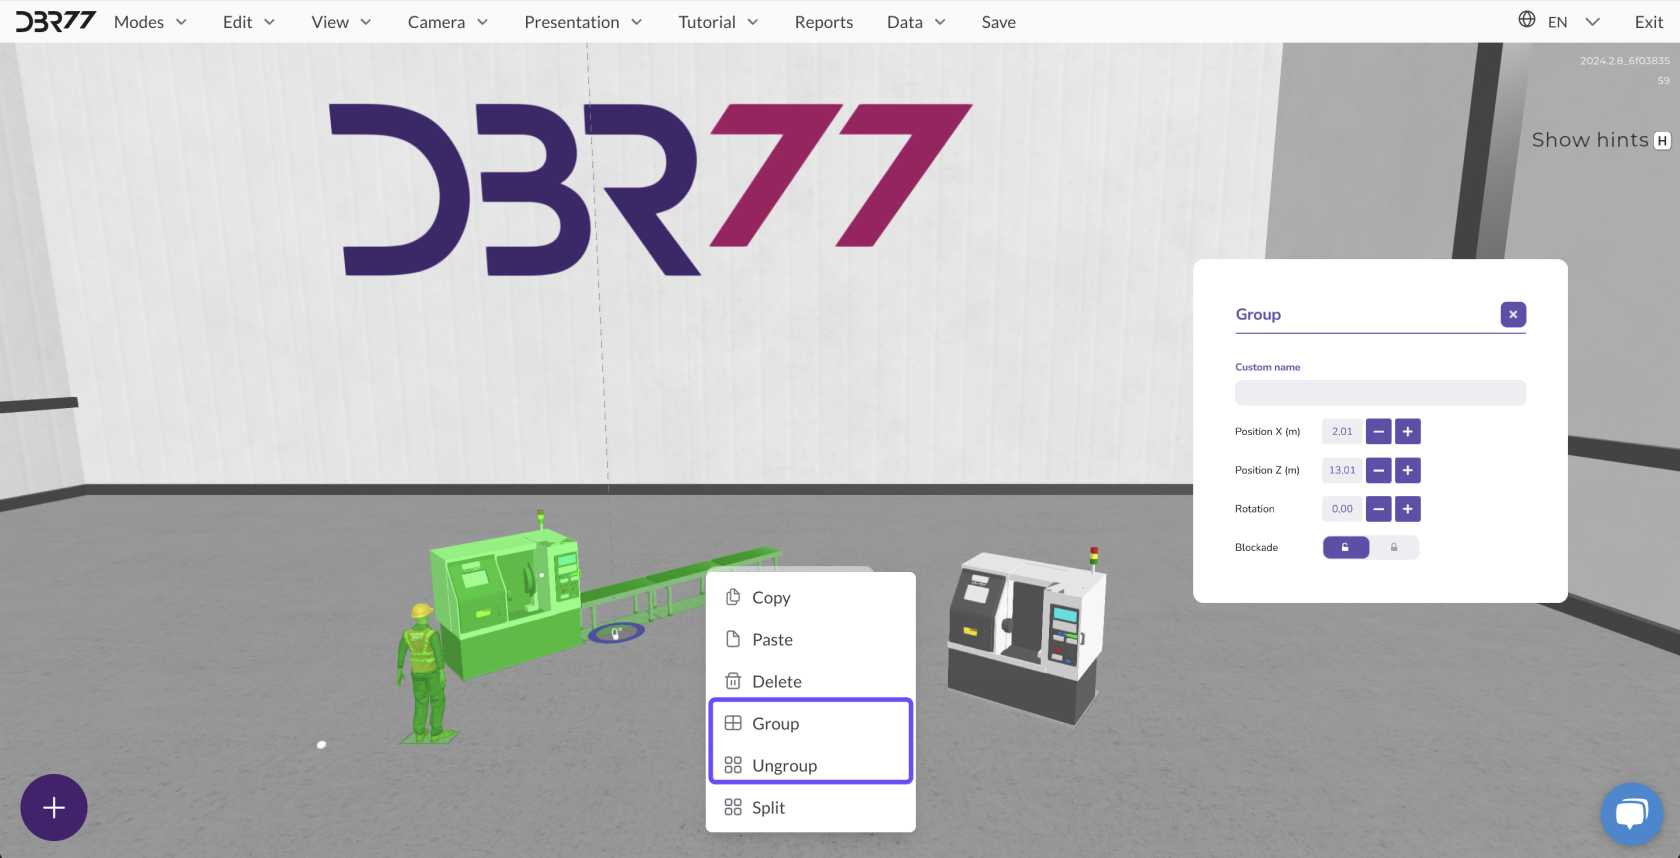Image resolution: width=1680 pixels, height=858 pixels.
Task: Expand the Tutorial dropdown chevron
Action: (752, 22)
